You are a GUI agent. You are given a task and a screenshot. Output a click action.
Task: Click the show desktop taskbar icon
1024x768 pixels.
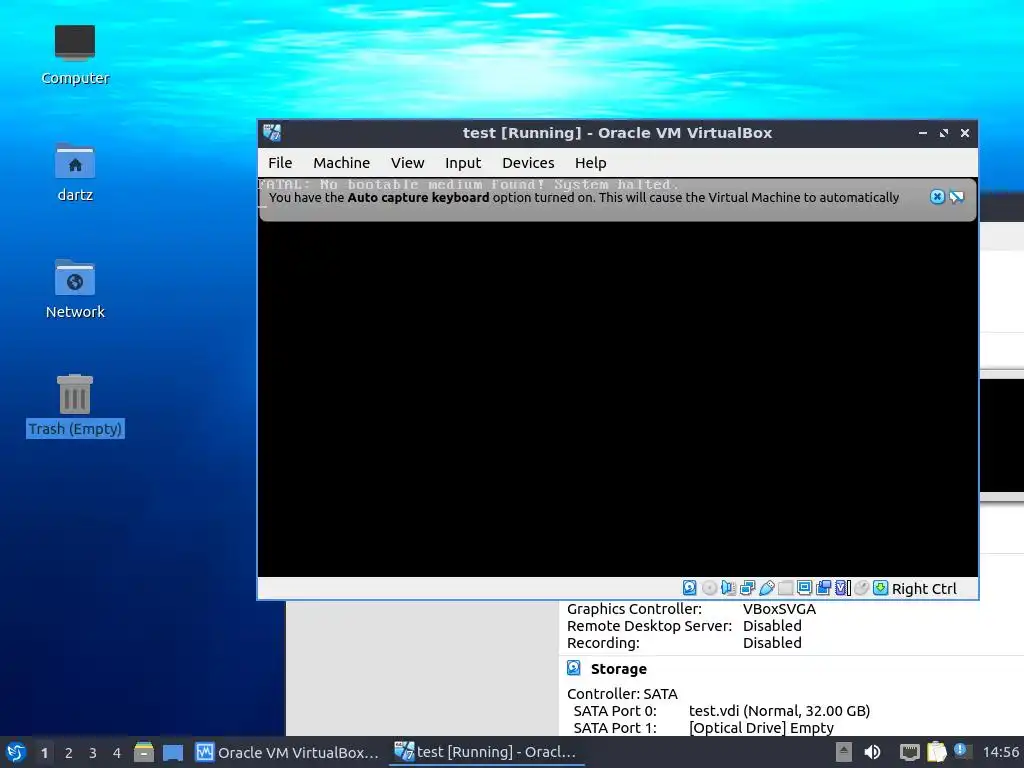click(173, 752)
